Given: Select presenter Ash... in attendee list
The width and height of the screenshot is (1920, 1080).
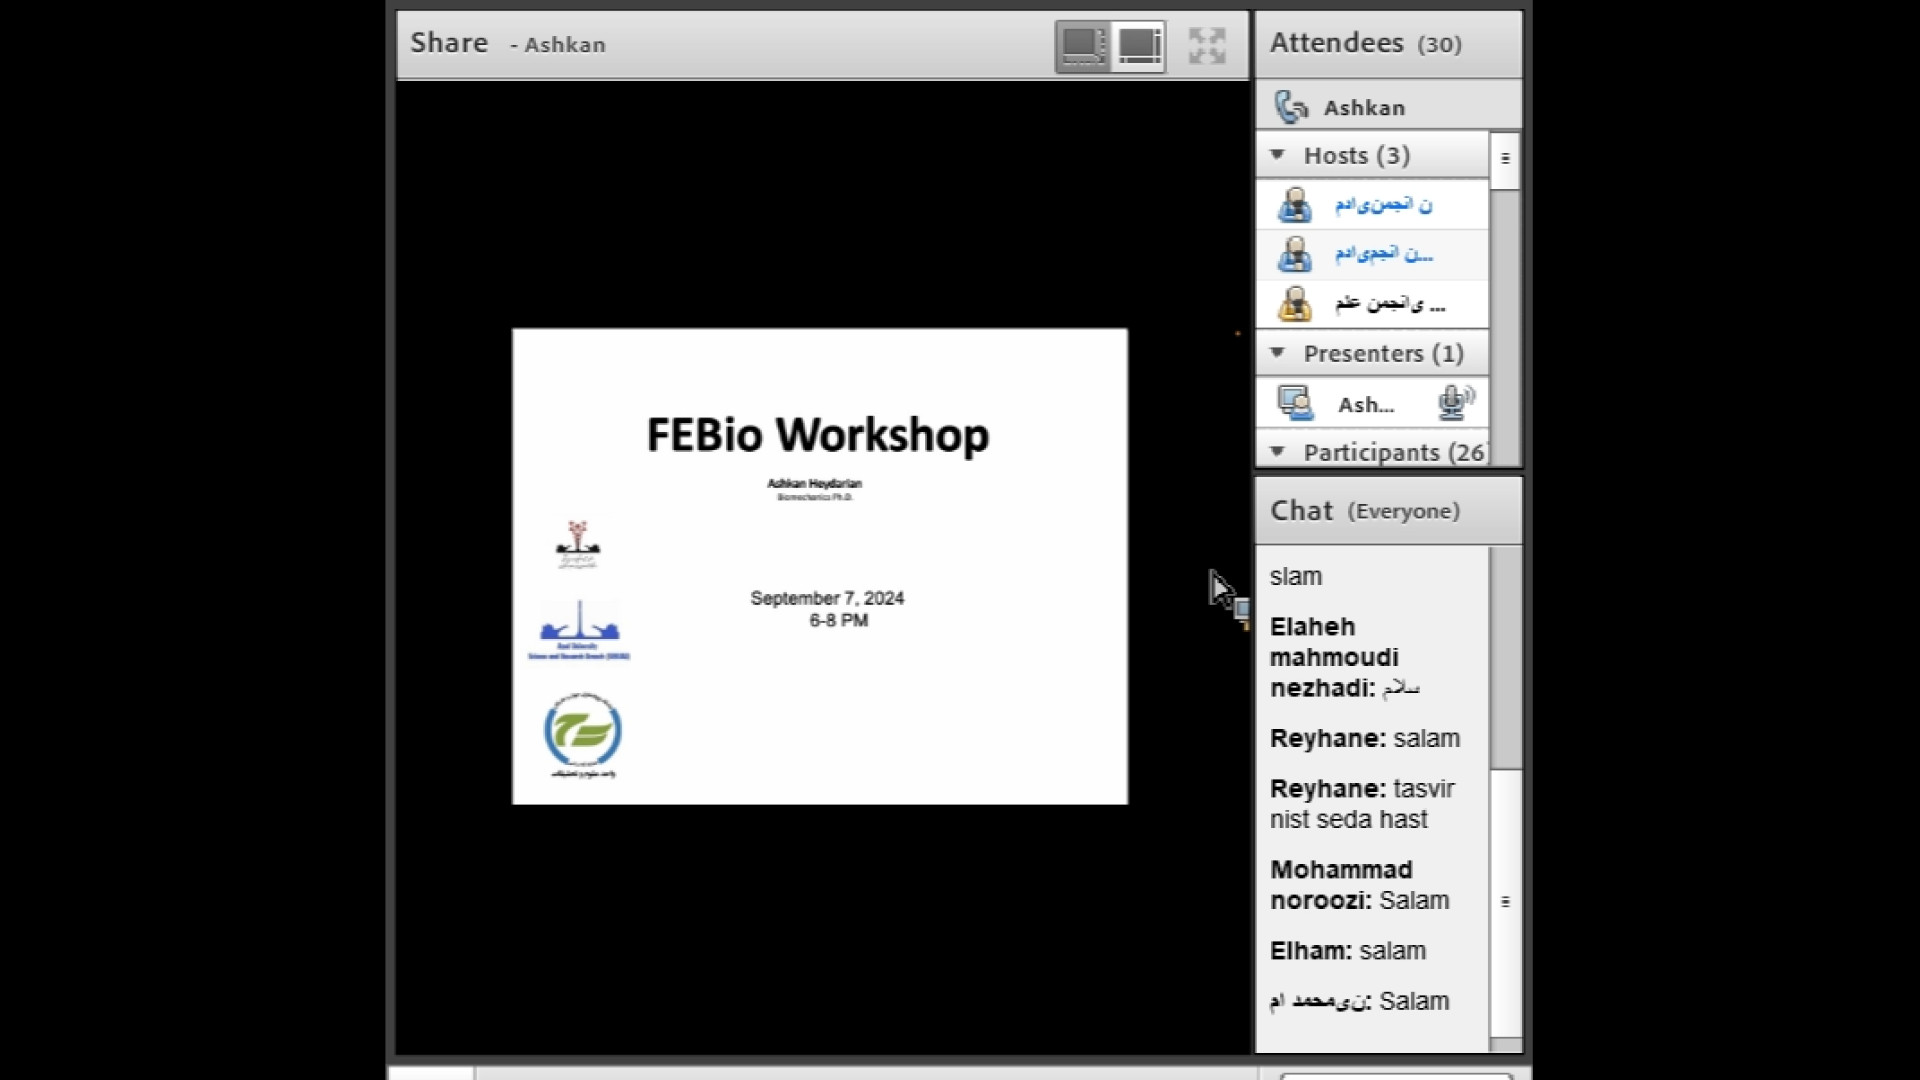Looking at the screenshot, I should click(1365, 405).
